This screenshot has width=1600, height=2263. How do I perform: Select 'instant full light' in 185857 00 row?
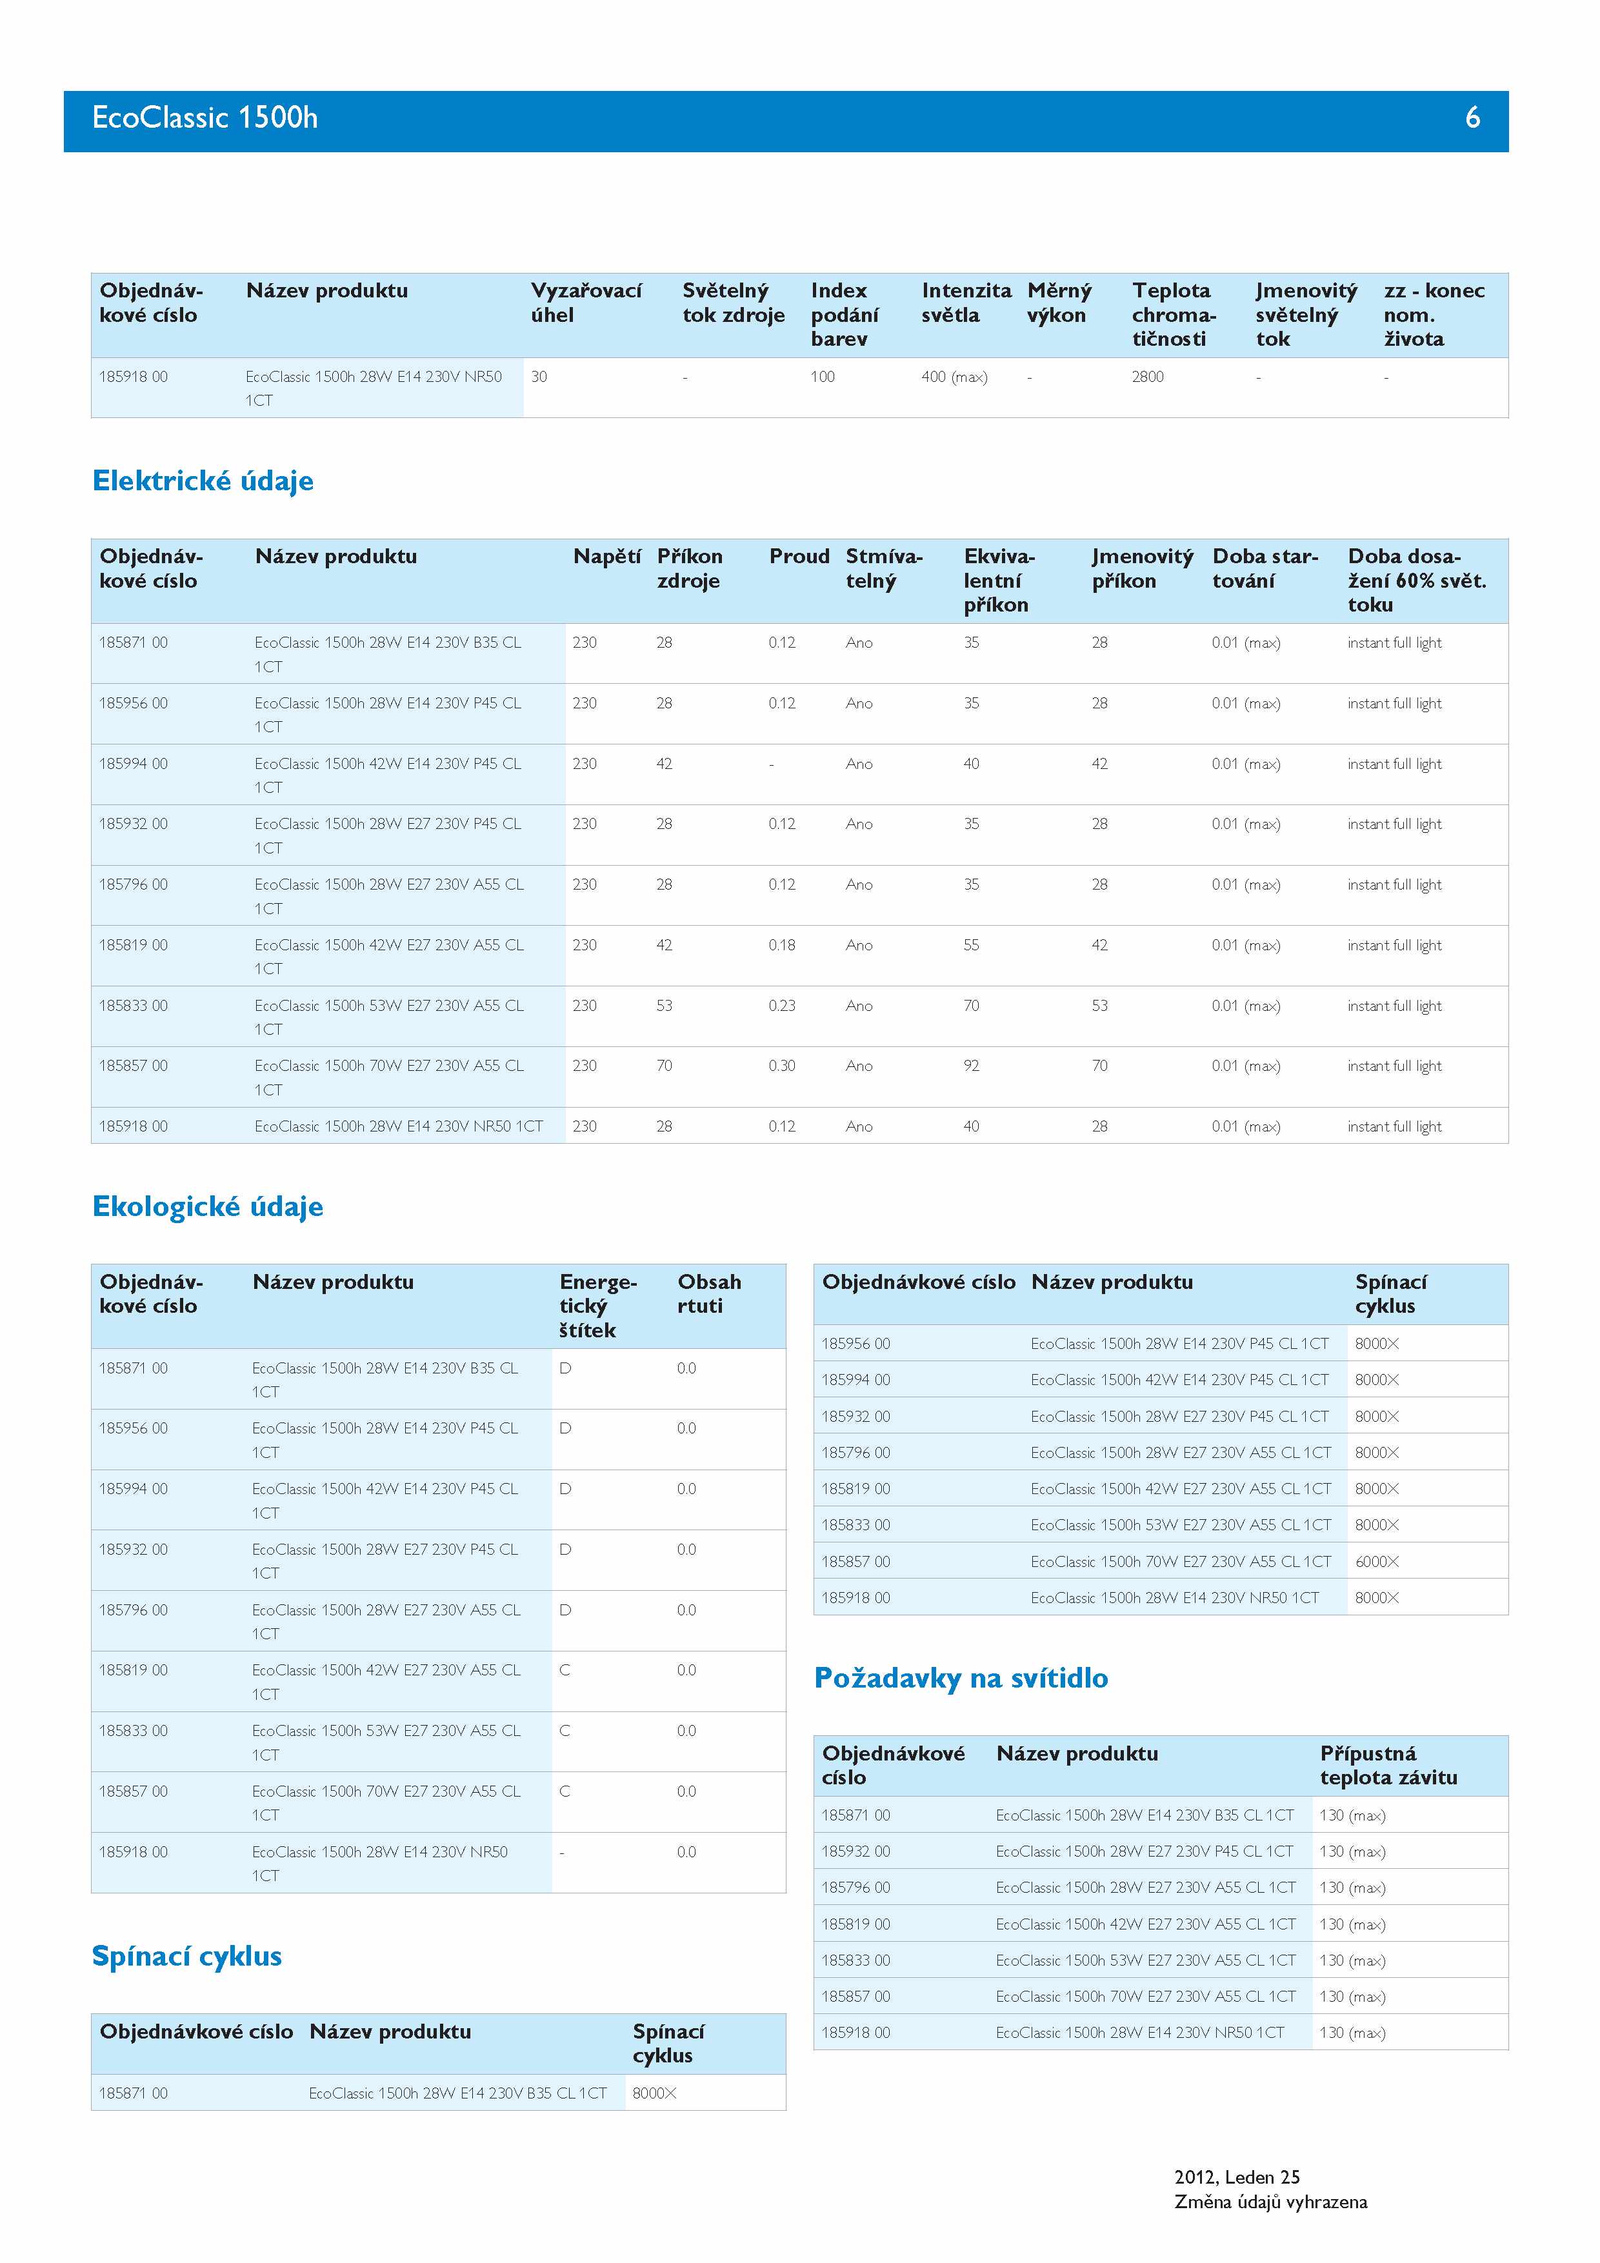coord(1394,1067)
